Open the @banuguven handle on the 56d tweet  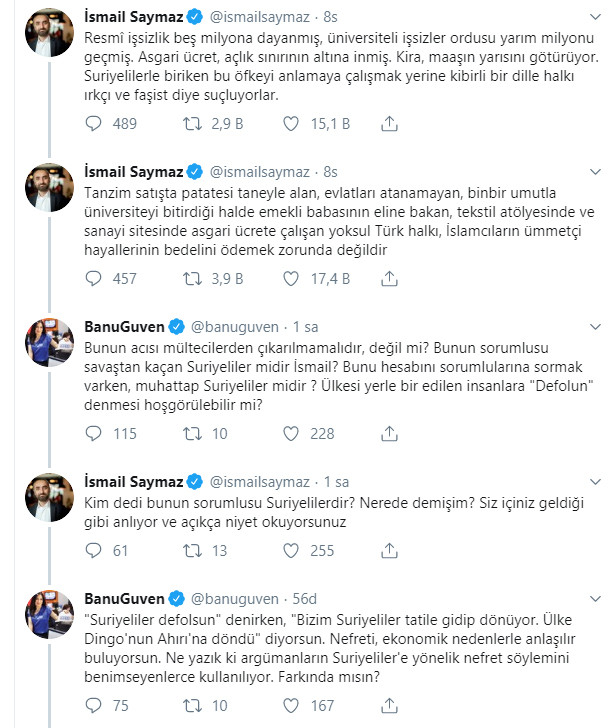[x=234, y=599]
